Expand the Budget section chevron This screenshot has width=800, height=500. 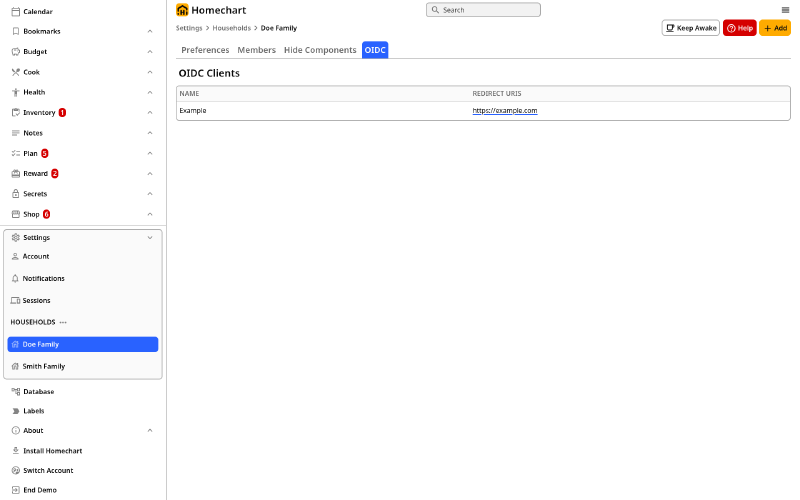150,52
